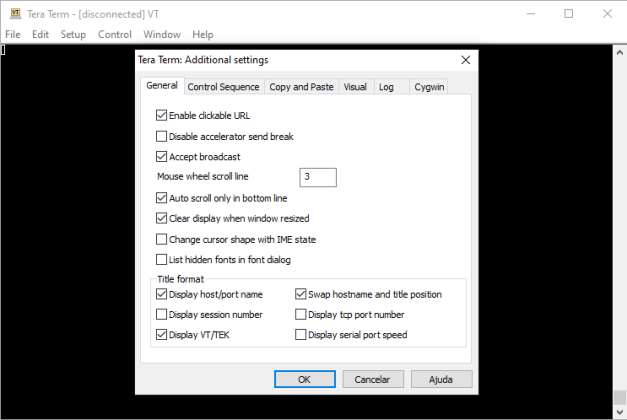Open the Copy and Paste tab
This screenshot has width=627, height=420.
[301, 87]
